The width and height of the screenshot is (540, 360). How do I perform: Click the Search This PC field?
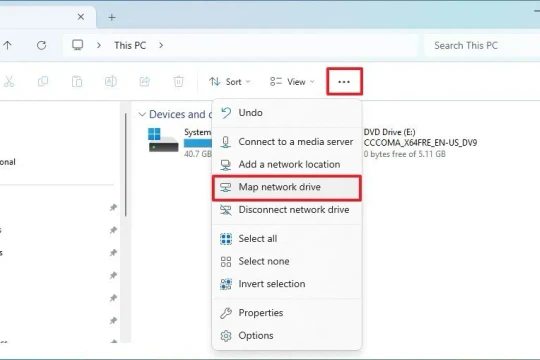click(482, 45)
